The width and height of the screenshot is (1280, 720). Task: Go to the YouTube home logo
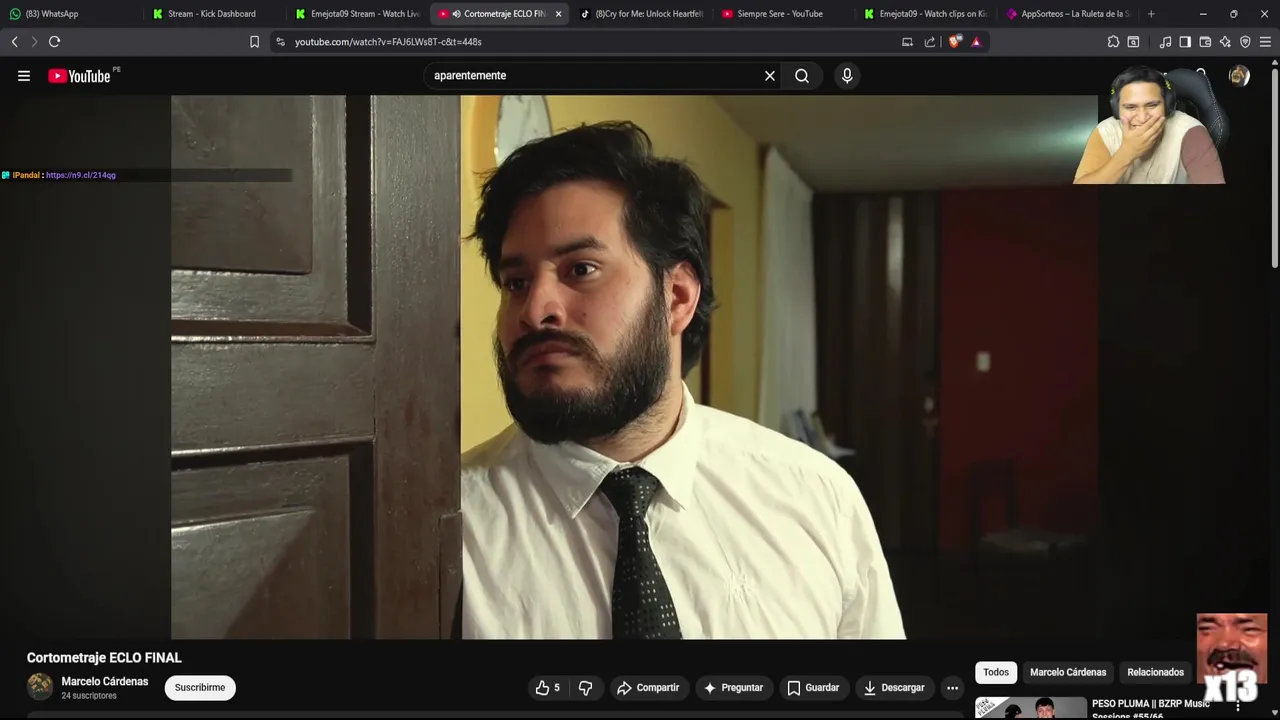click(79, 76)
